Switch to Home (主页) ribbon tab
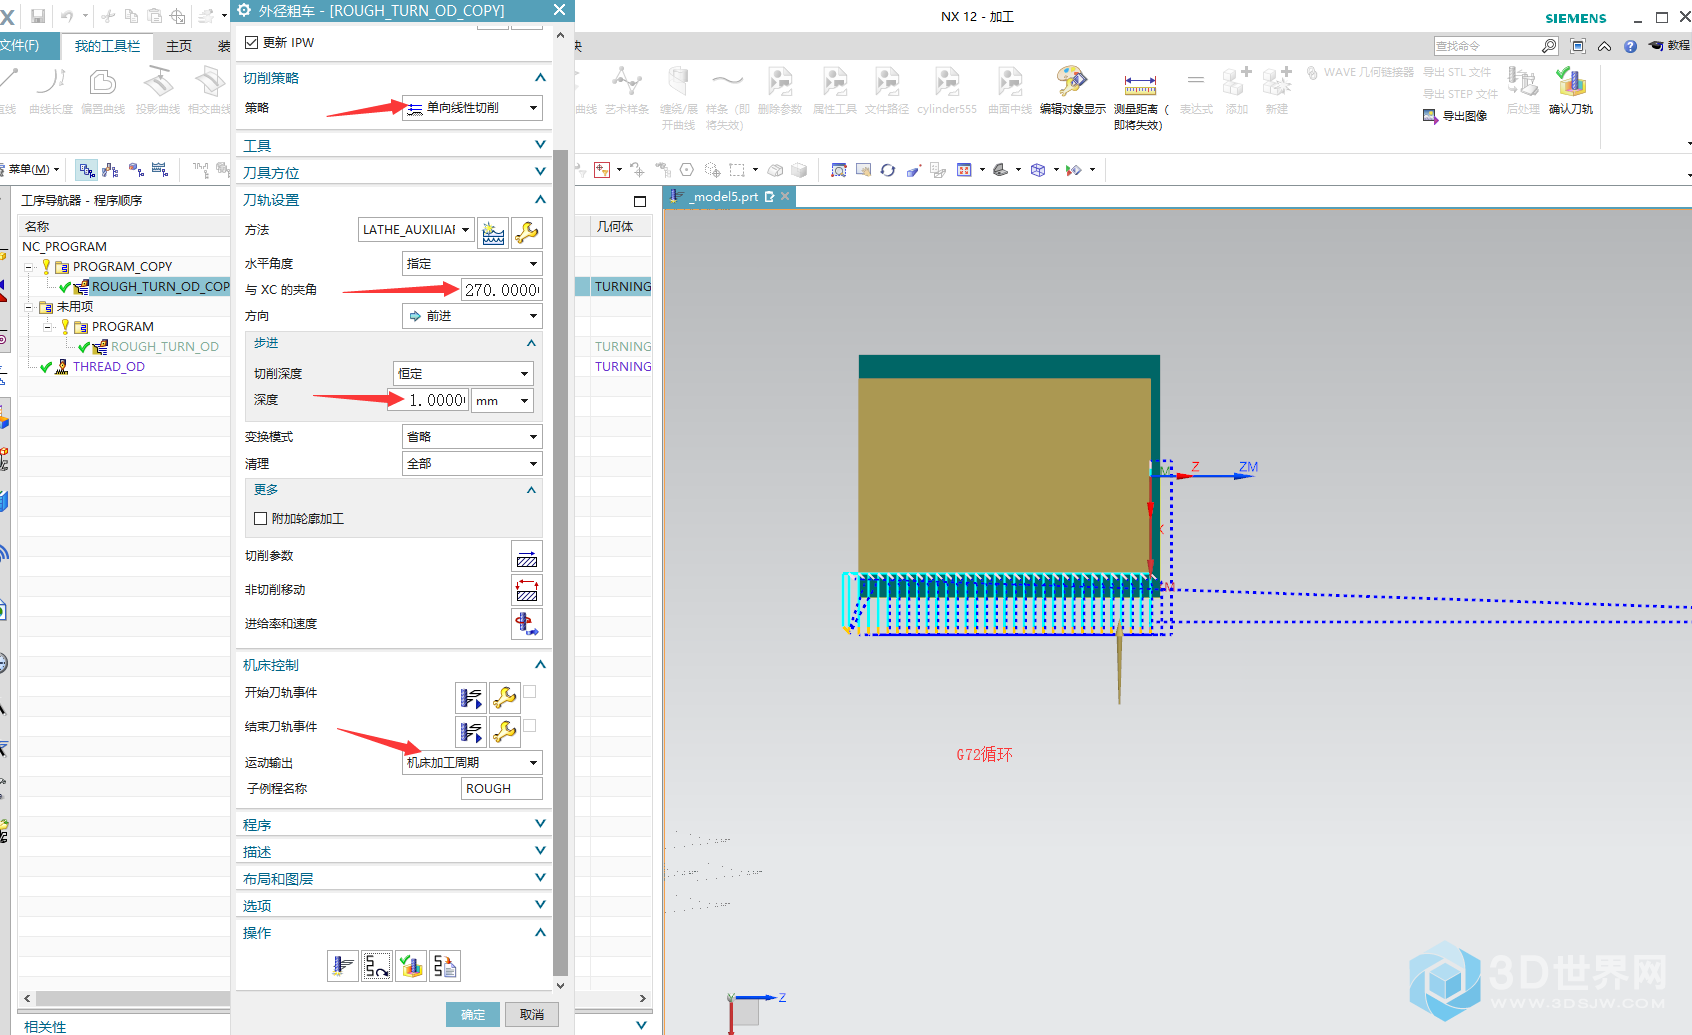Image resolution: width=1692 pixels, height=1035 pixels. (x=179, y=46)
